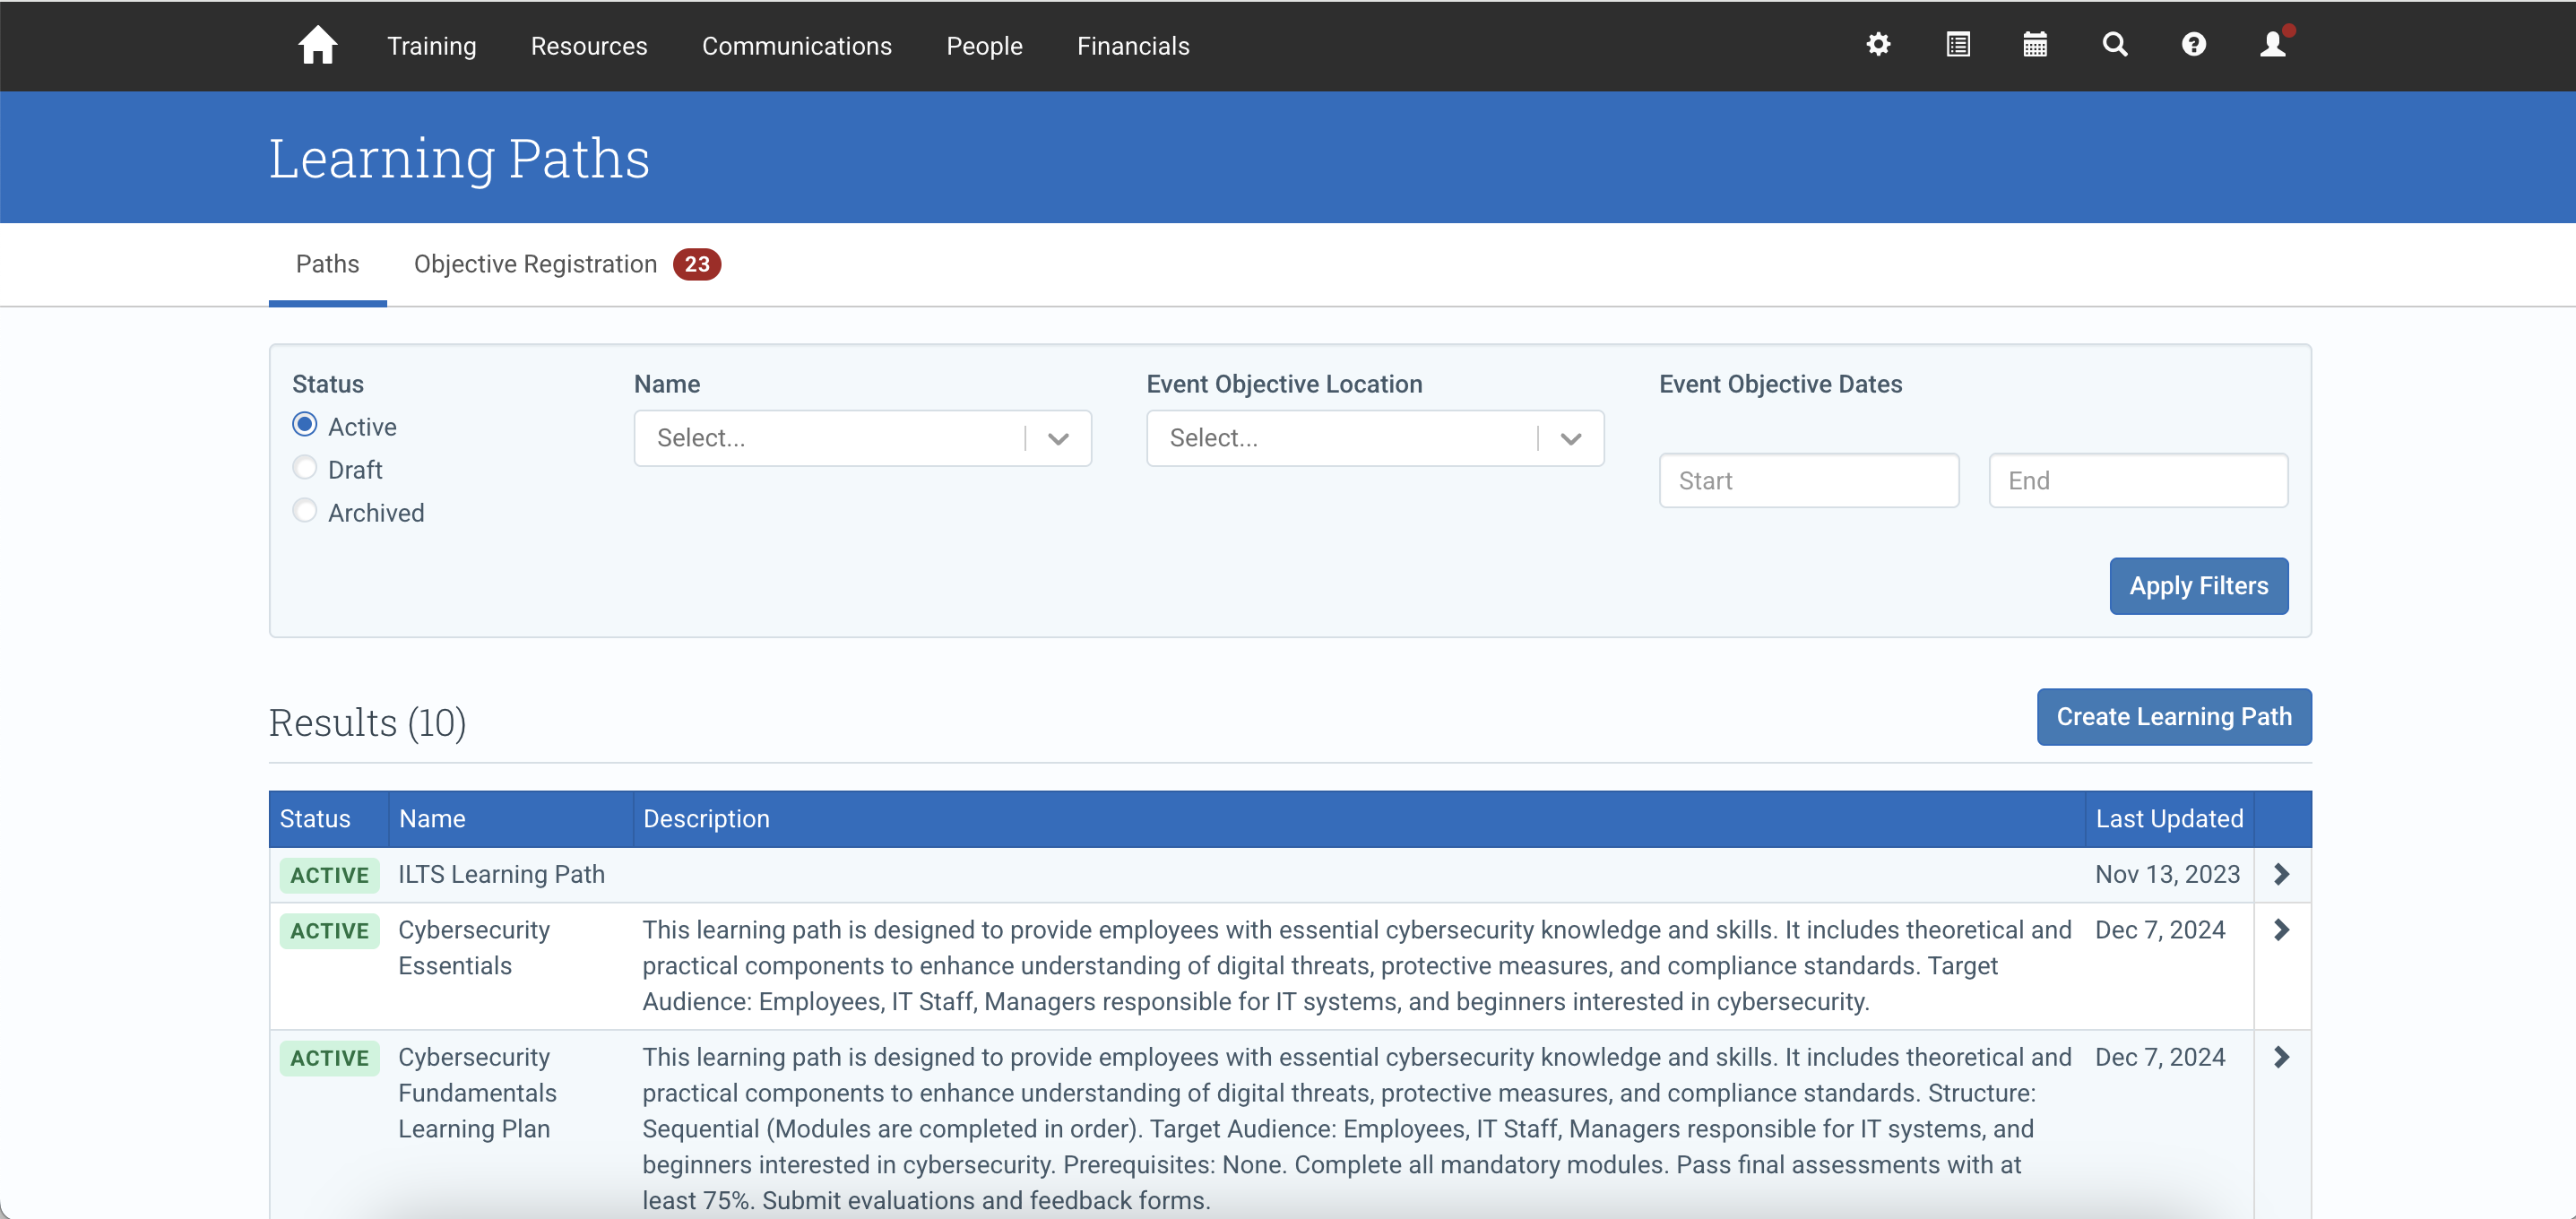Open the search magnifier icon
The image size is (2576, 1219).
pyautogui.click(x=2114, y=45)
